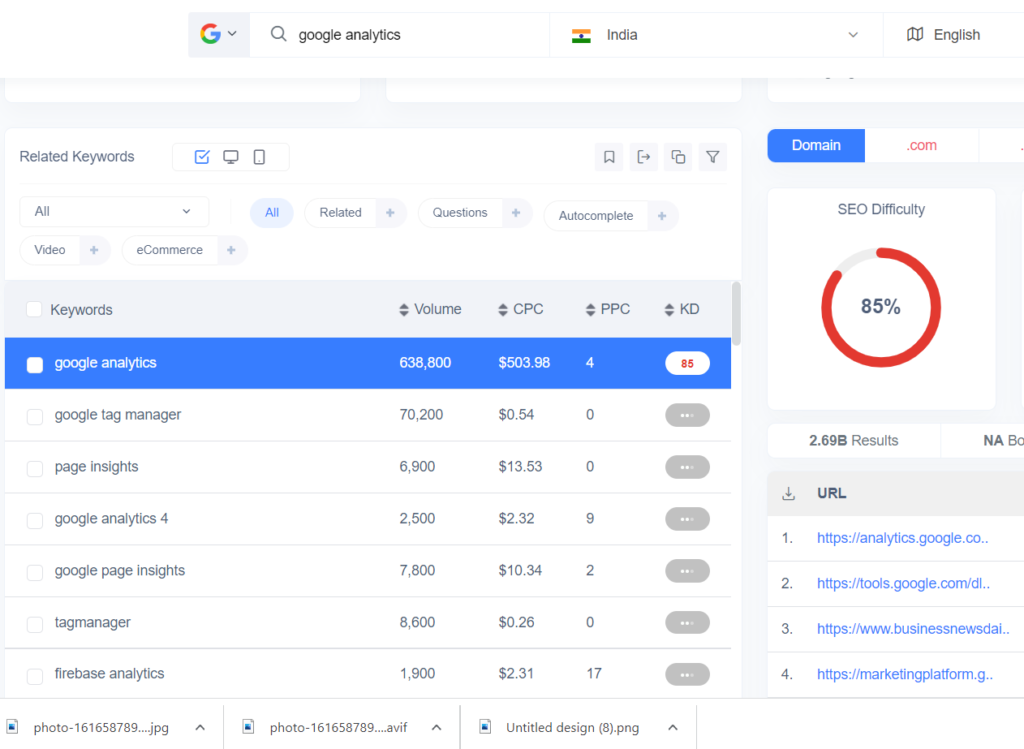Click the plus next to Autocomplete
The image size is (1024, 749).
662,216
